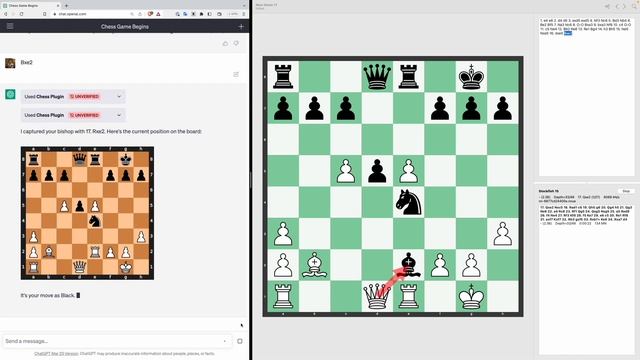Give thumbs up to previous response
This screenshot has width=640, height=360.
tap(225, 43)
